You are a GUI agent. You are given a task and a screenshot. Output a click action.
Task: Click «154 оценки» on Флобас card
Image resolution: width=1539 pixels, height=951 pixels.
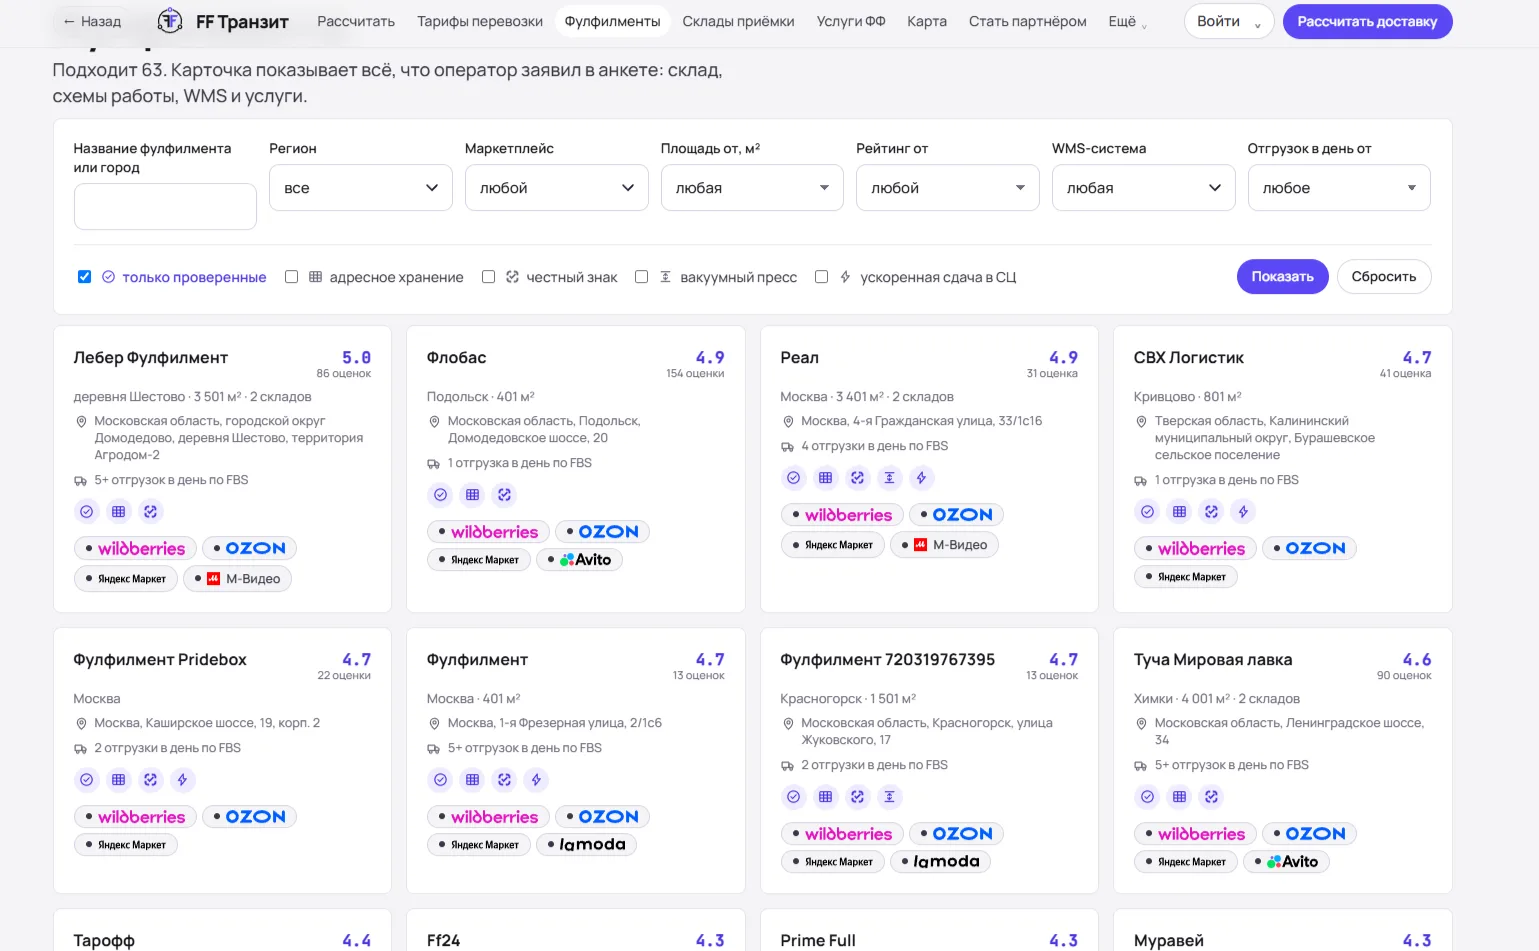(x=695, y=374)
